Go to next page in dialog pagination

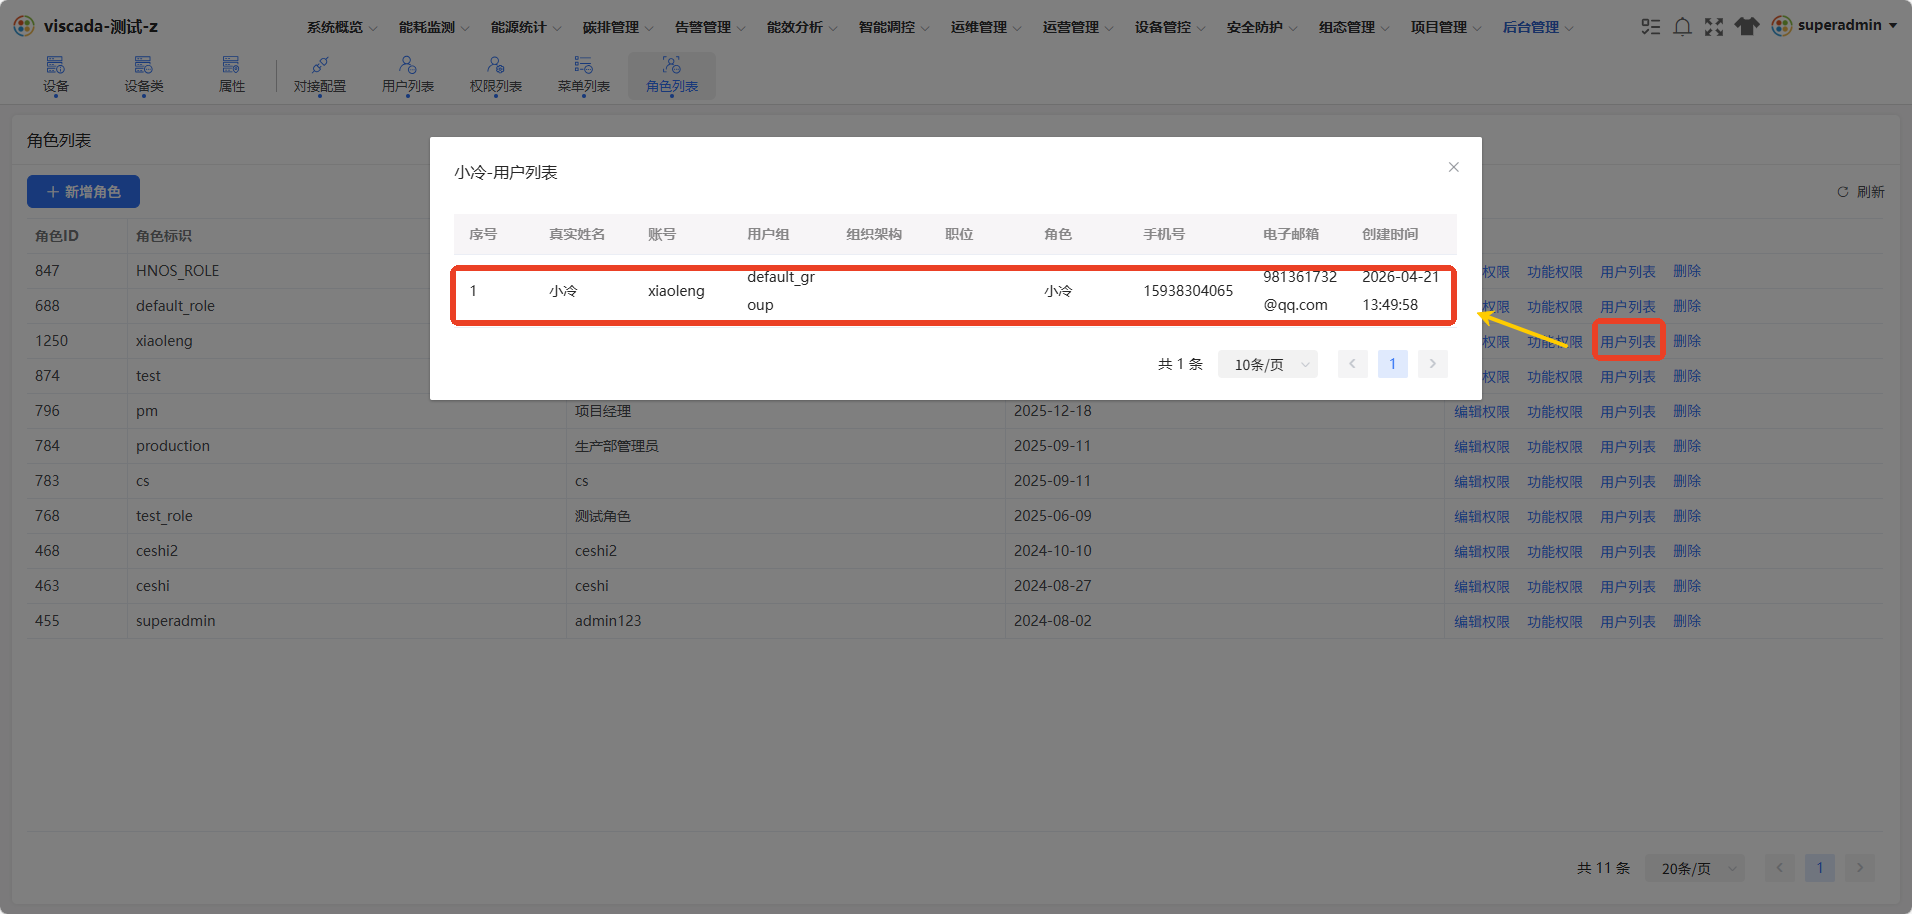click(1432, 364)
